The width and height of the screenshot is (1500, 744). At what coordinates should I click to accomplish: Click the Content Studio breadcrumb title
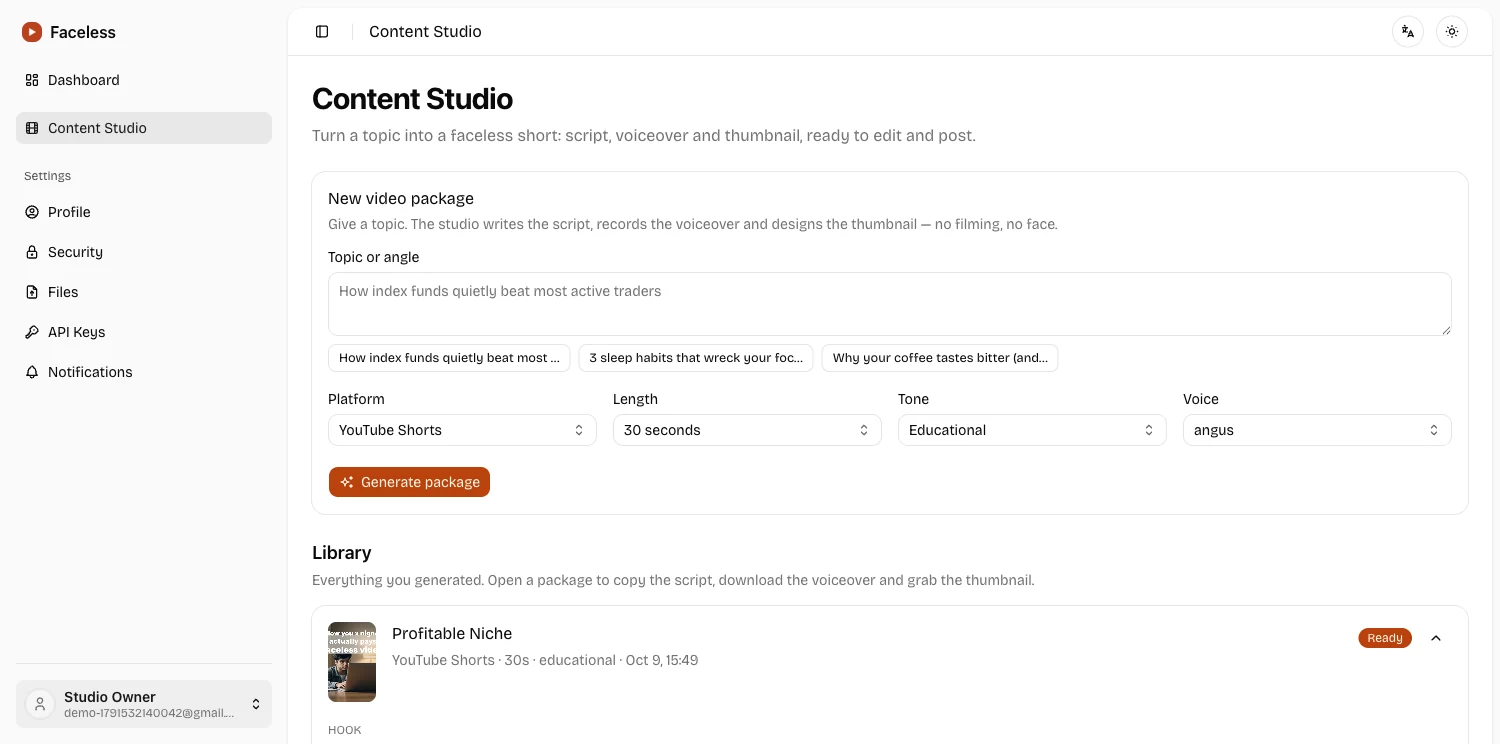425,32
